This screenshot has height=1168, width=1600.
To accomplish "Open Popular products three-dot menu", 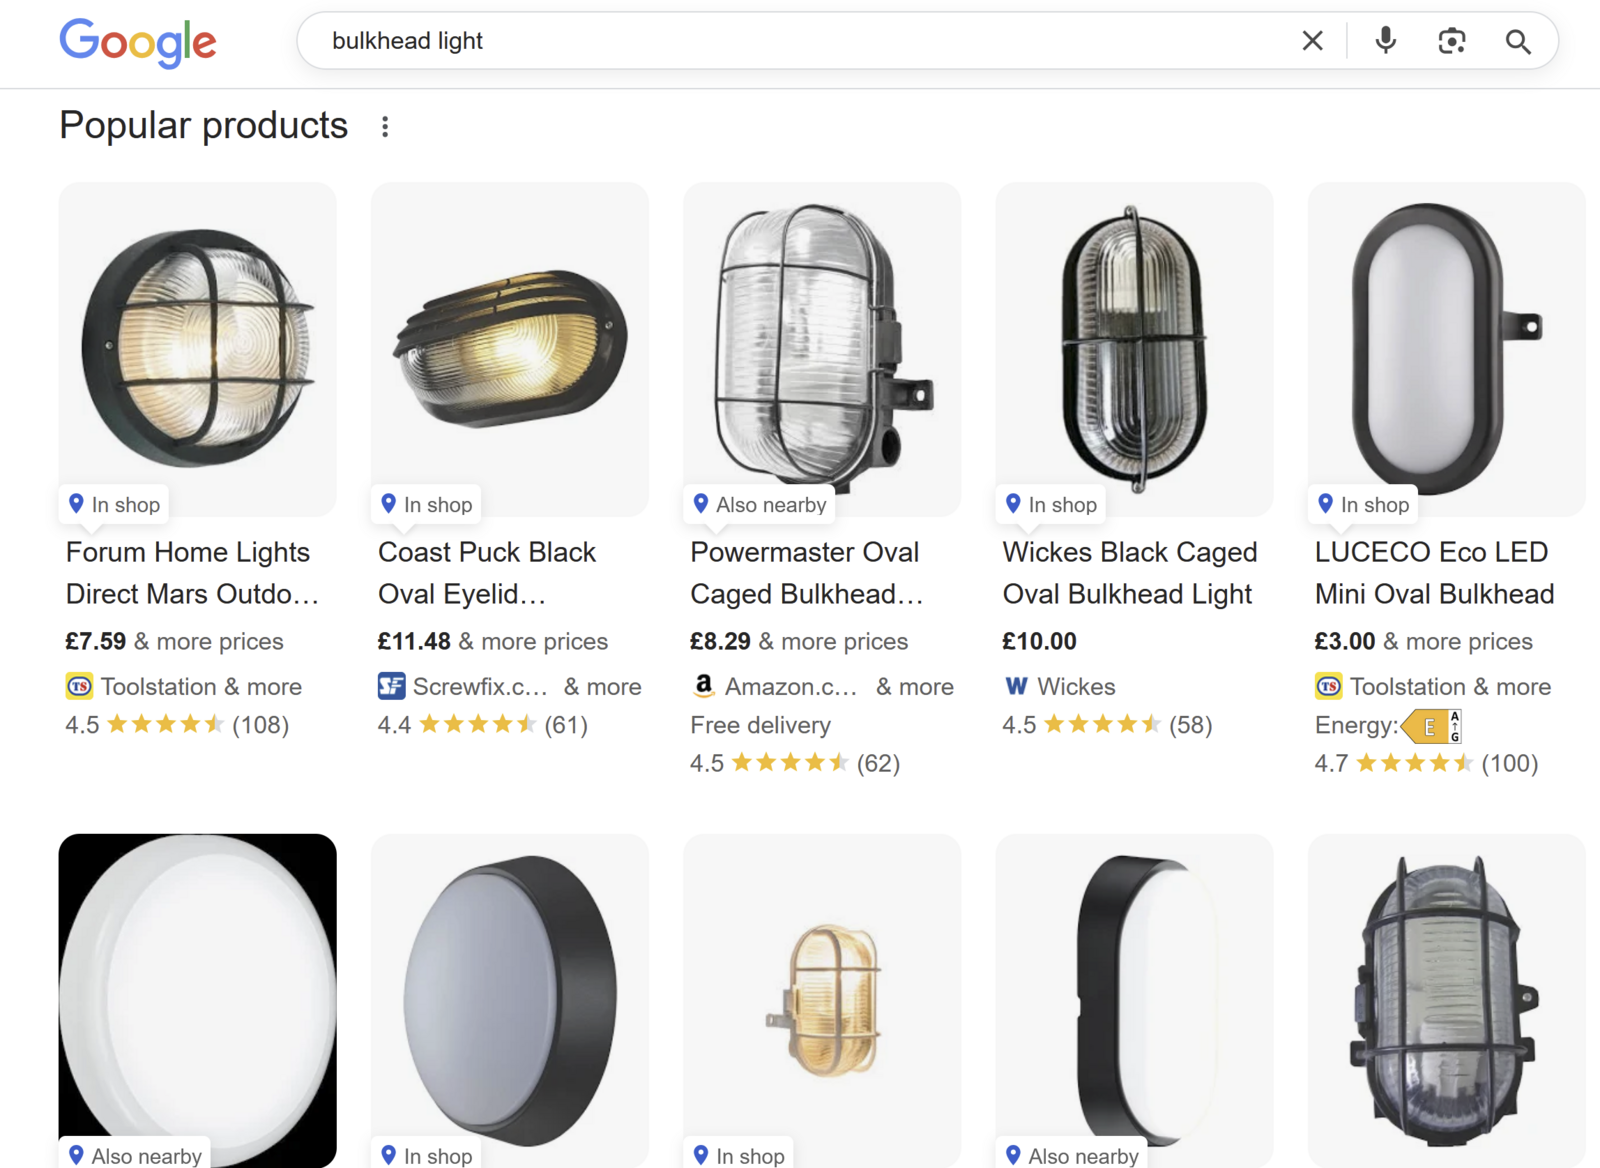I will (385, 127).
